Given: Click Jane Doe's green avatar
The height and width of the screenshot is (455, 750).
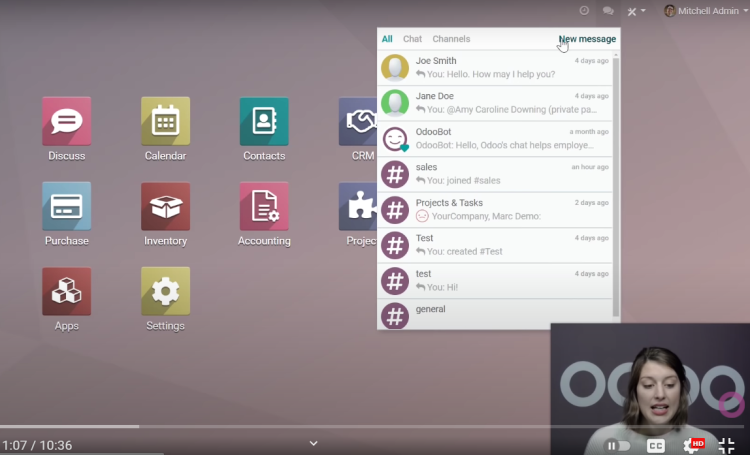Looking at the screenshot, I should click(395, 103).
